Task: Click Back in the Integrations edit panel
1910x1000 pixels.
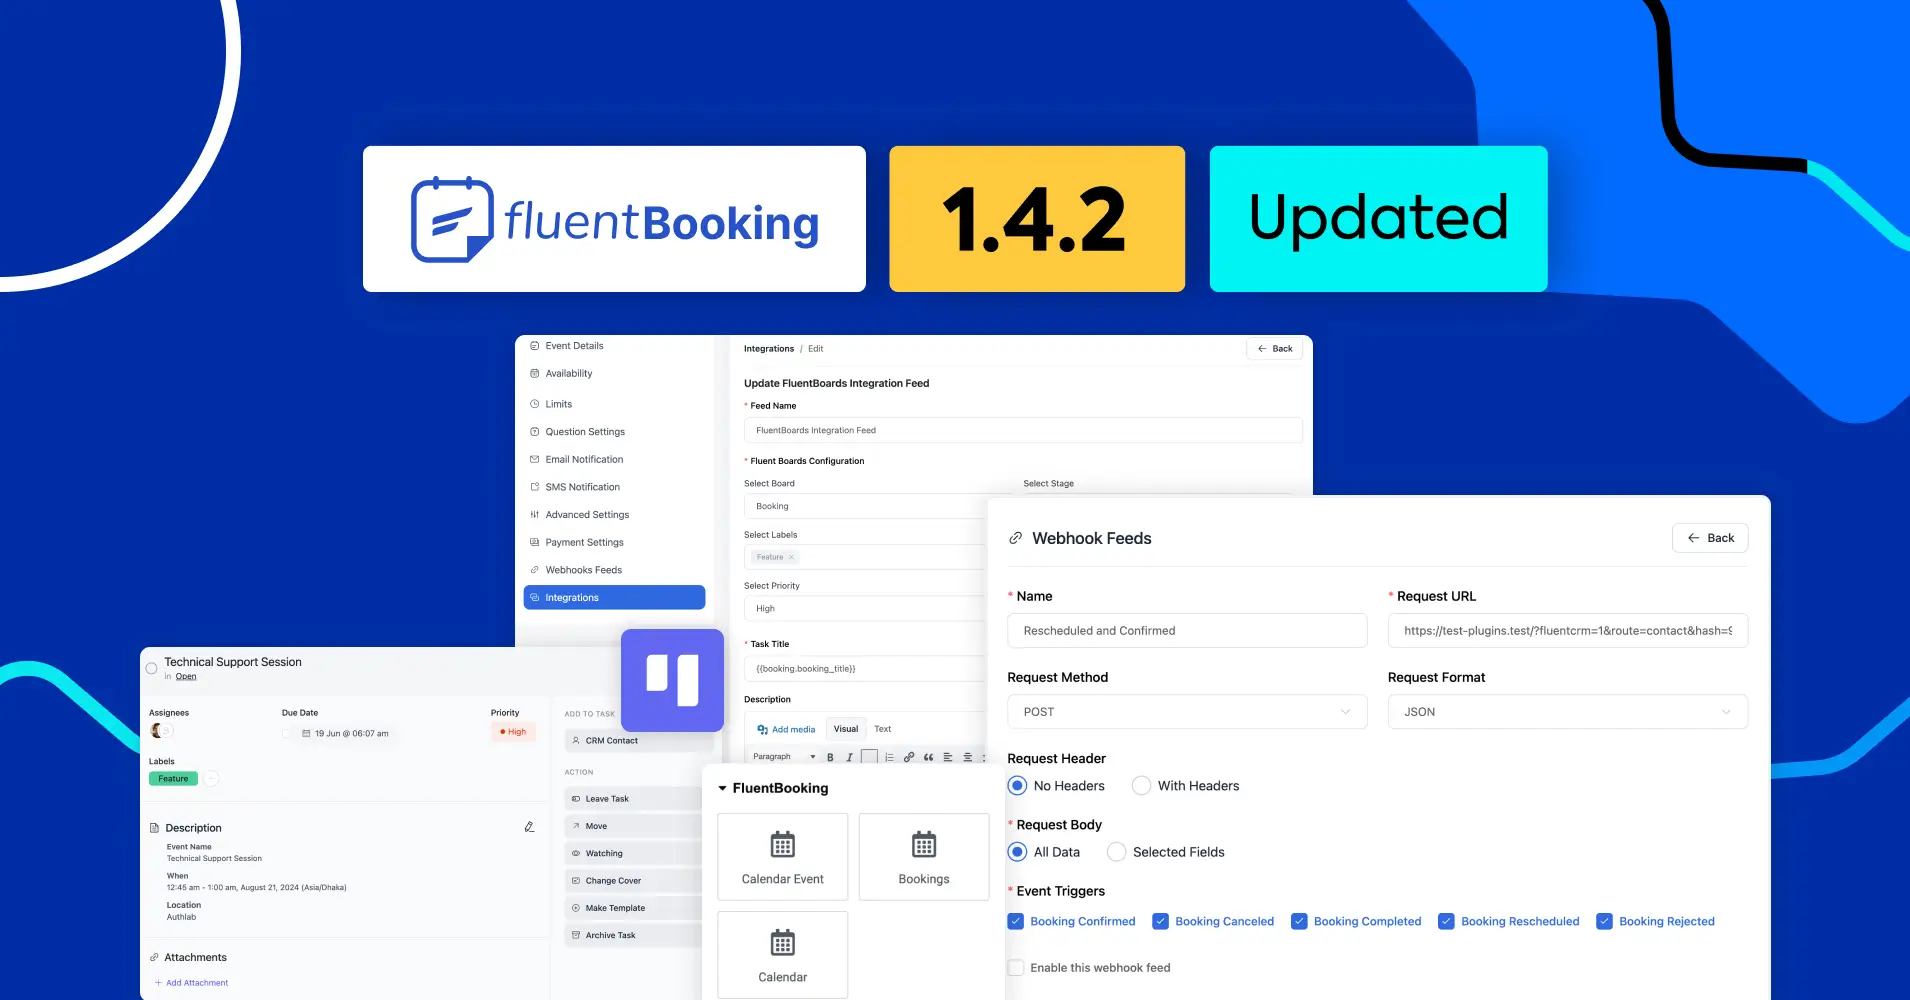Action: click(1274, 349)
